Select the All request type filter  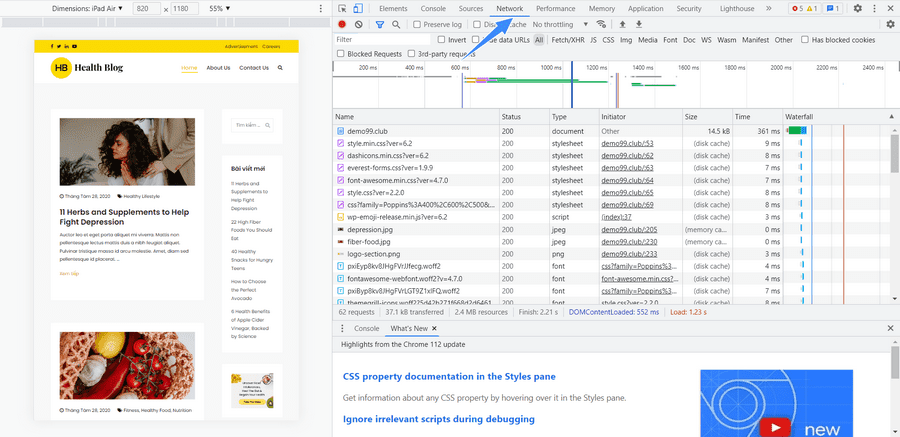point(539,40)
